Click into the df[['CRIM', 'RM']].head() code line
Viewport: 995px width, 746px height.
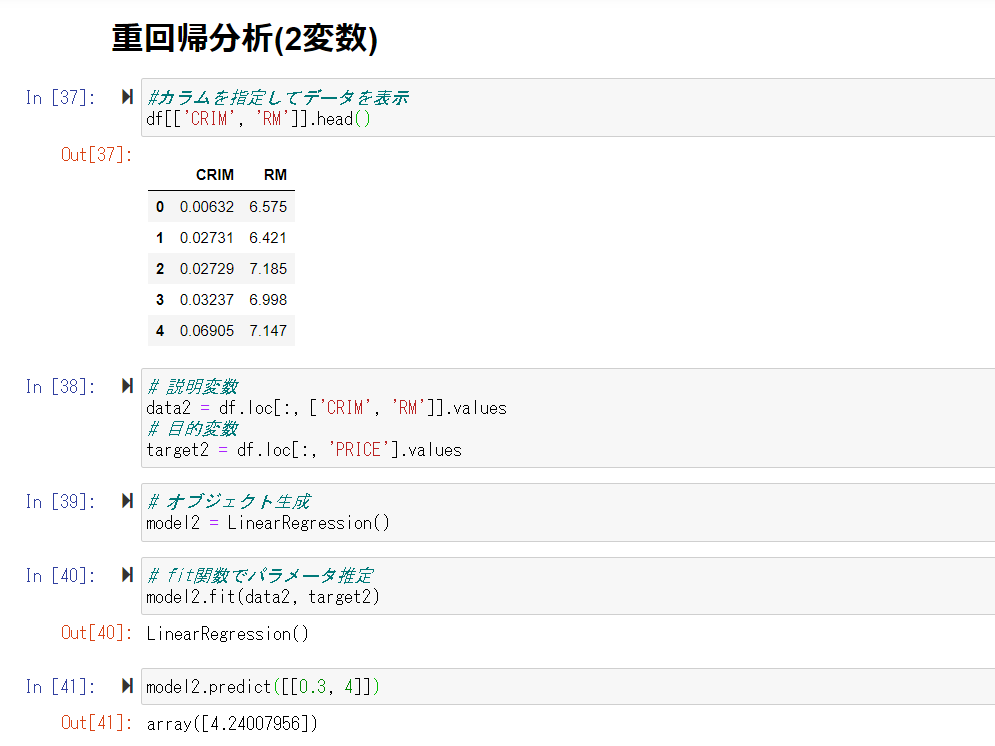tap(258, 119)
